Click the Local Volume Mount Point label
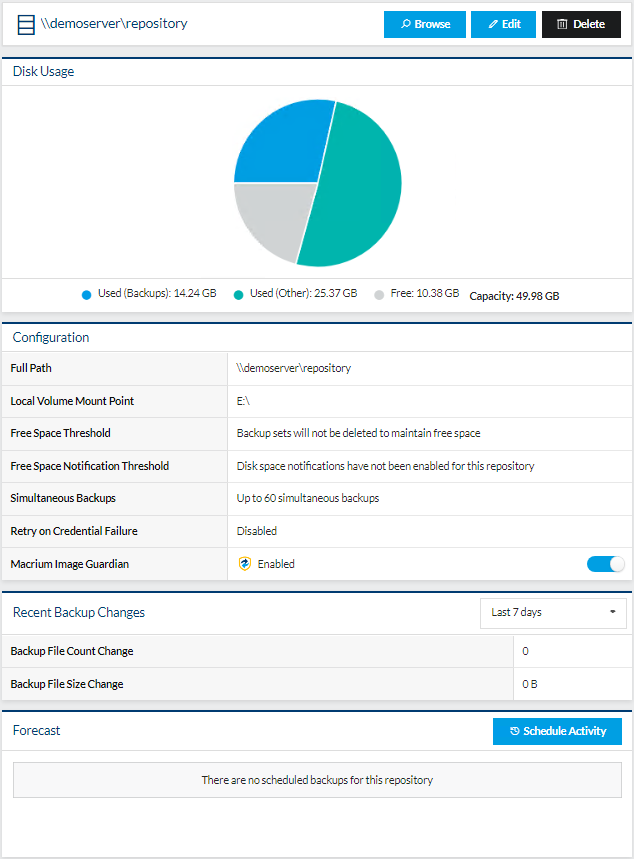634x859 pixels. click(x=72, y=401)
